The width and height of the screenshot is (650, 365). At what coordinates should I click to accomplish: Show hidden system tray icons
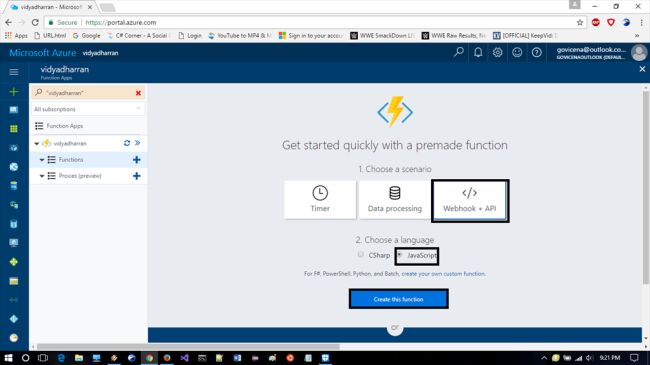pyautogui.click(x=544, y=358)
